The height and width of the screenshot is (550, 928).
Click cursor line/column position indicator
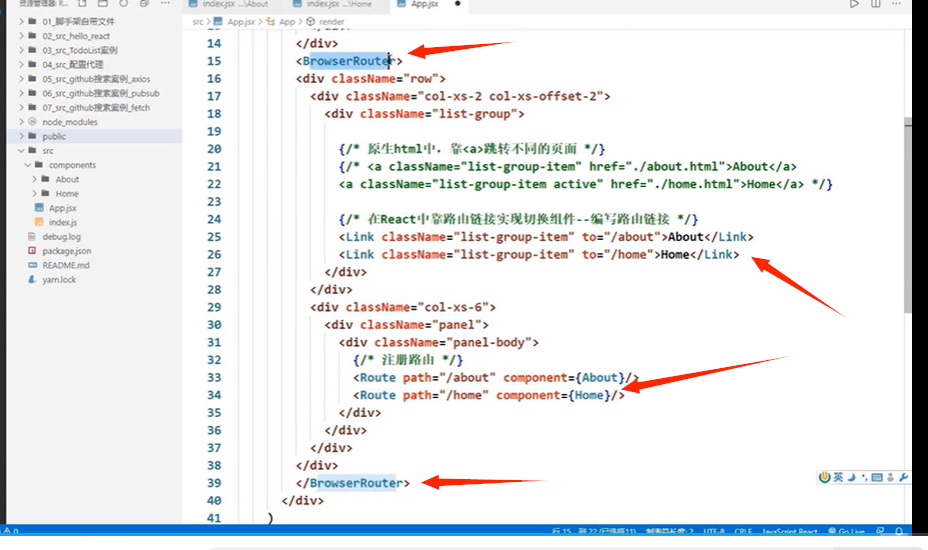(594, 531)
